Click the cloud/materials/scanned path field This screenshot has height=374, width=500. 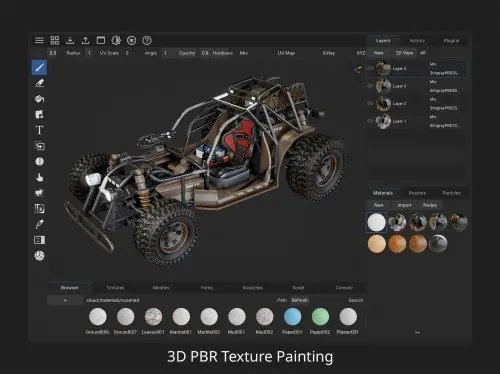tap(113, 300)
